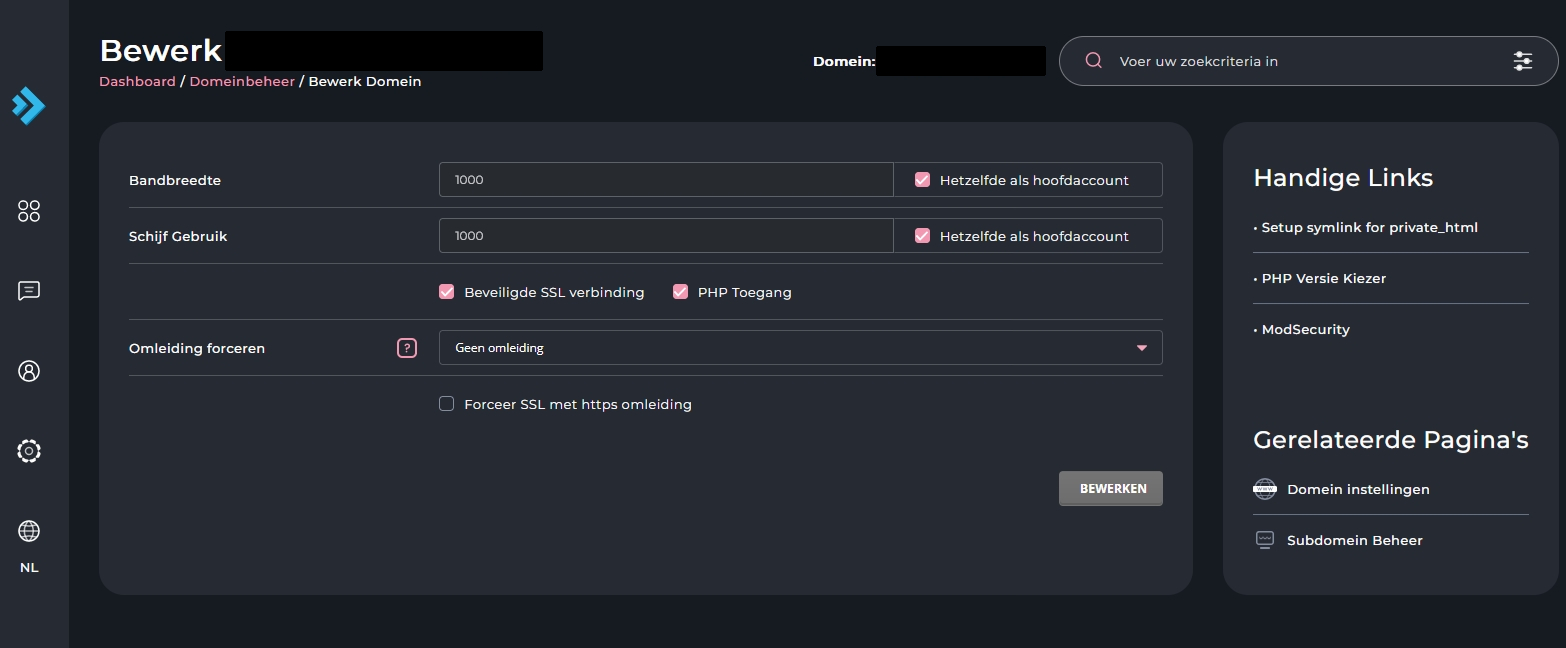Uncheck Bandbreedte 'Hetzelfde als hoofdaccount' checkbox
Screen dimensions: 1566x648
pyautogui.click(x=923, y=180)
